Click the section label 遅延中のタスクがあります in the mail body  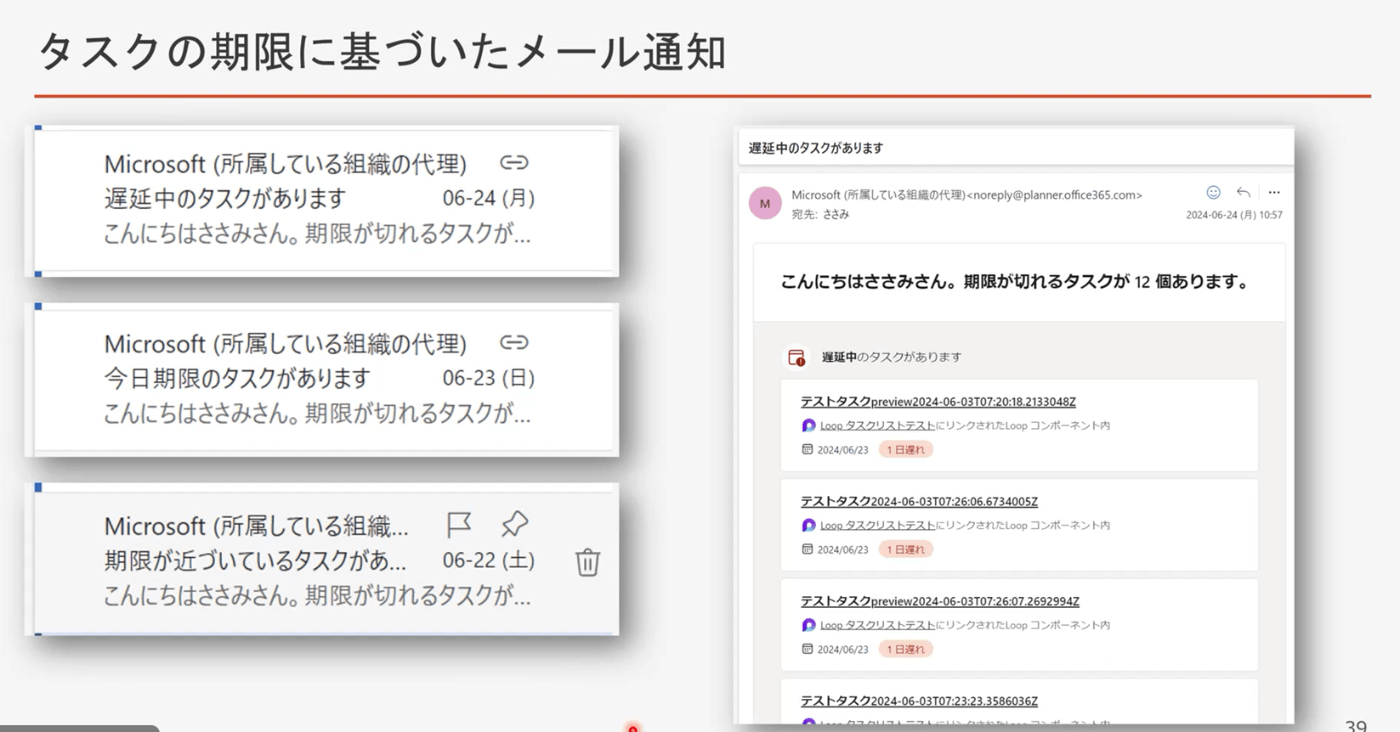(x=892, y=357)
